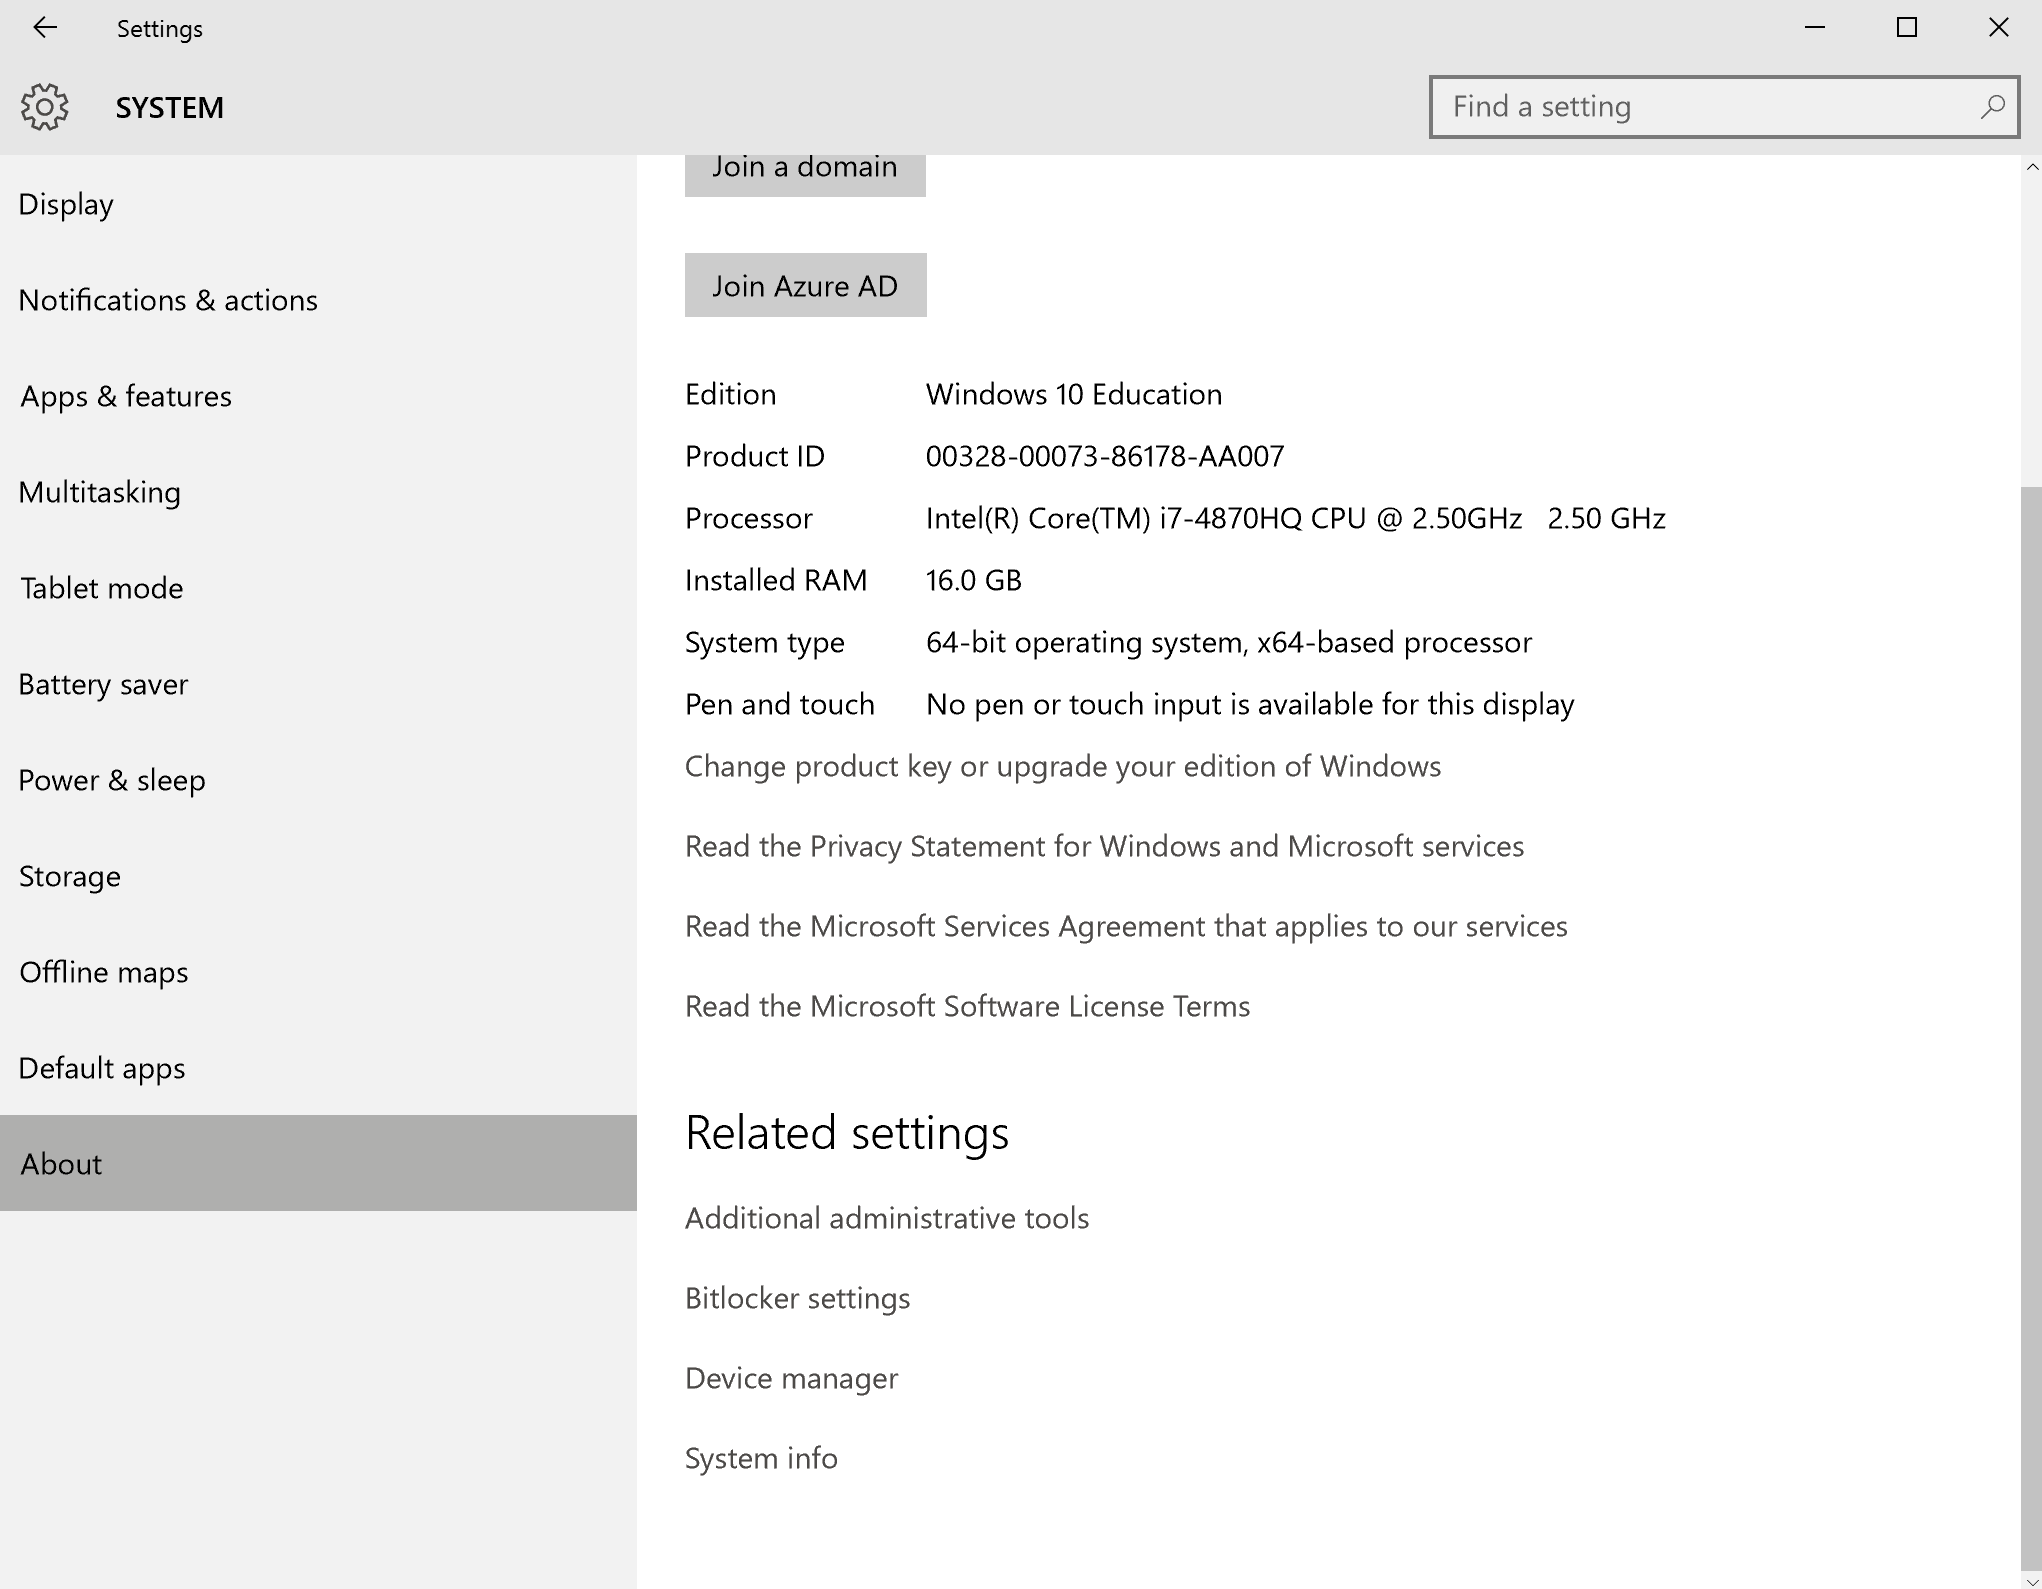This screenshot has height=1589, width=2042.
Task: Open the Tablet mode settings
Action: pos(102,588)
